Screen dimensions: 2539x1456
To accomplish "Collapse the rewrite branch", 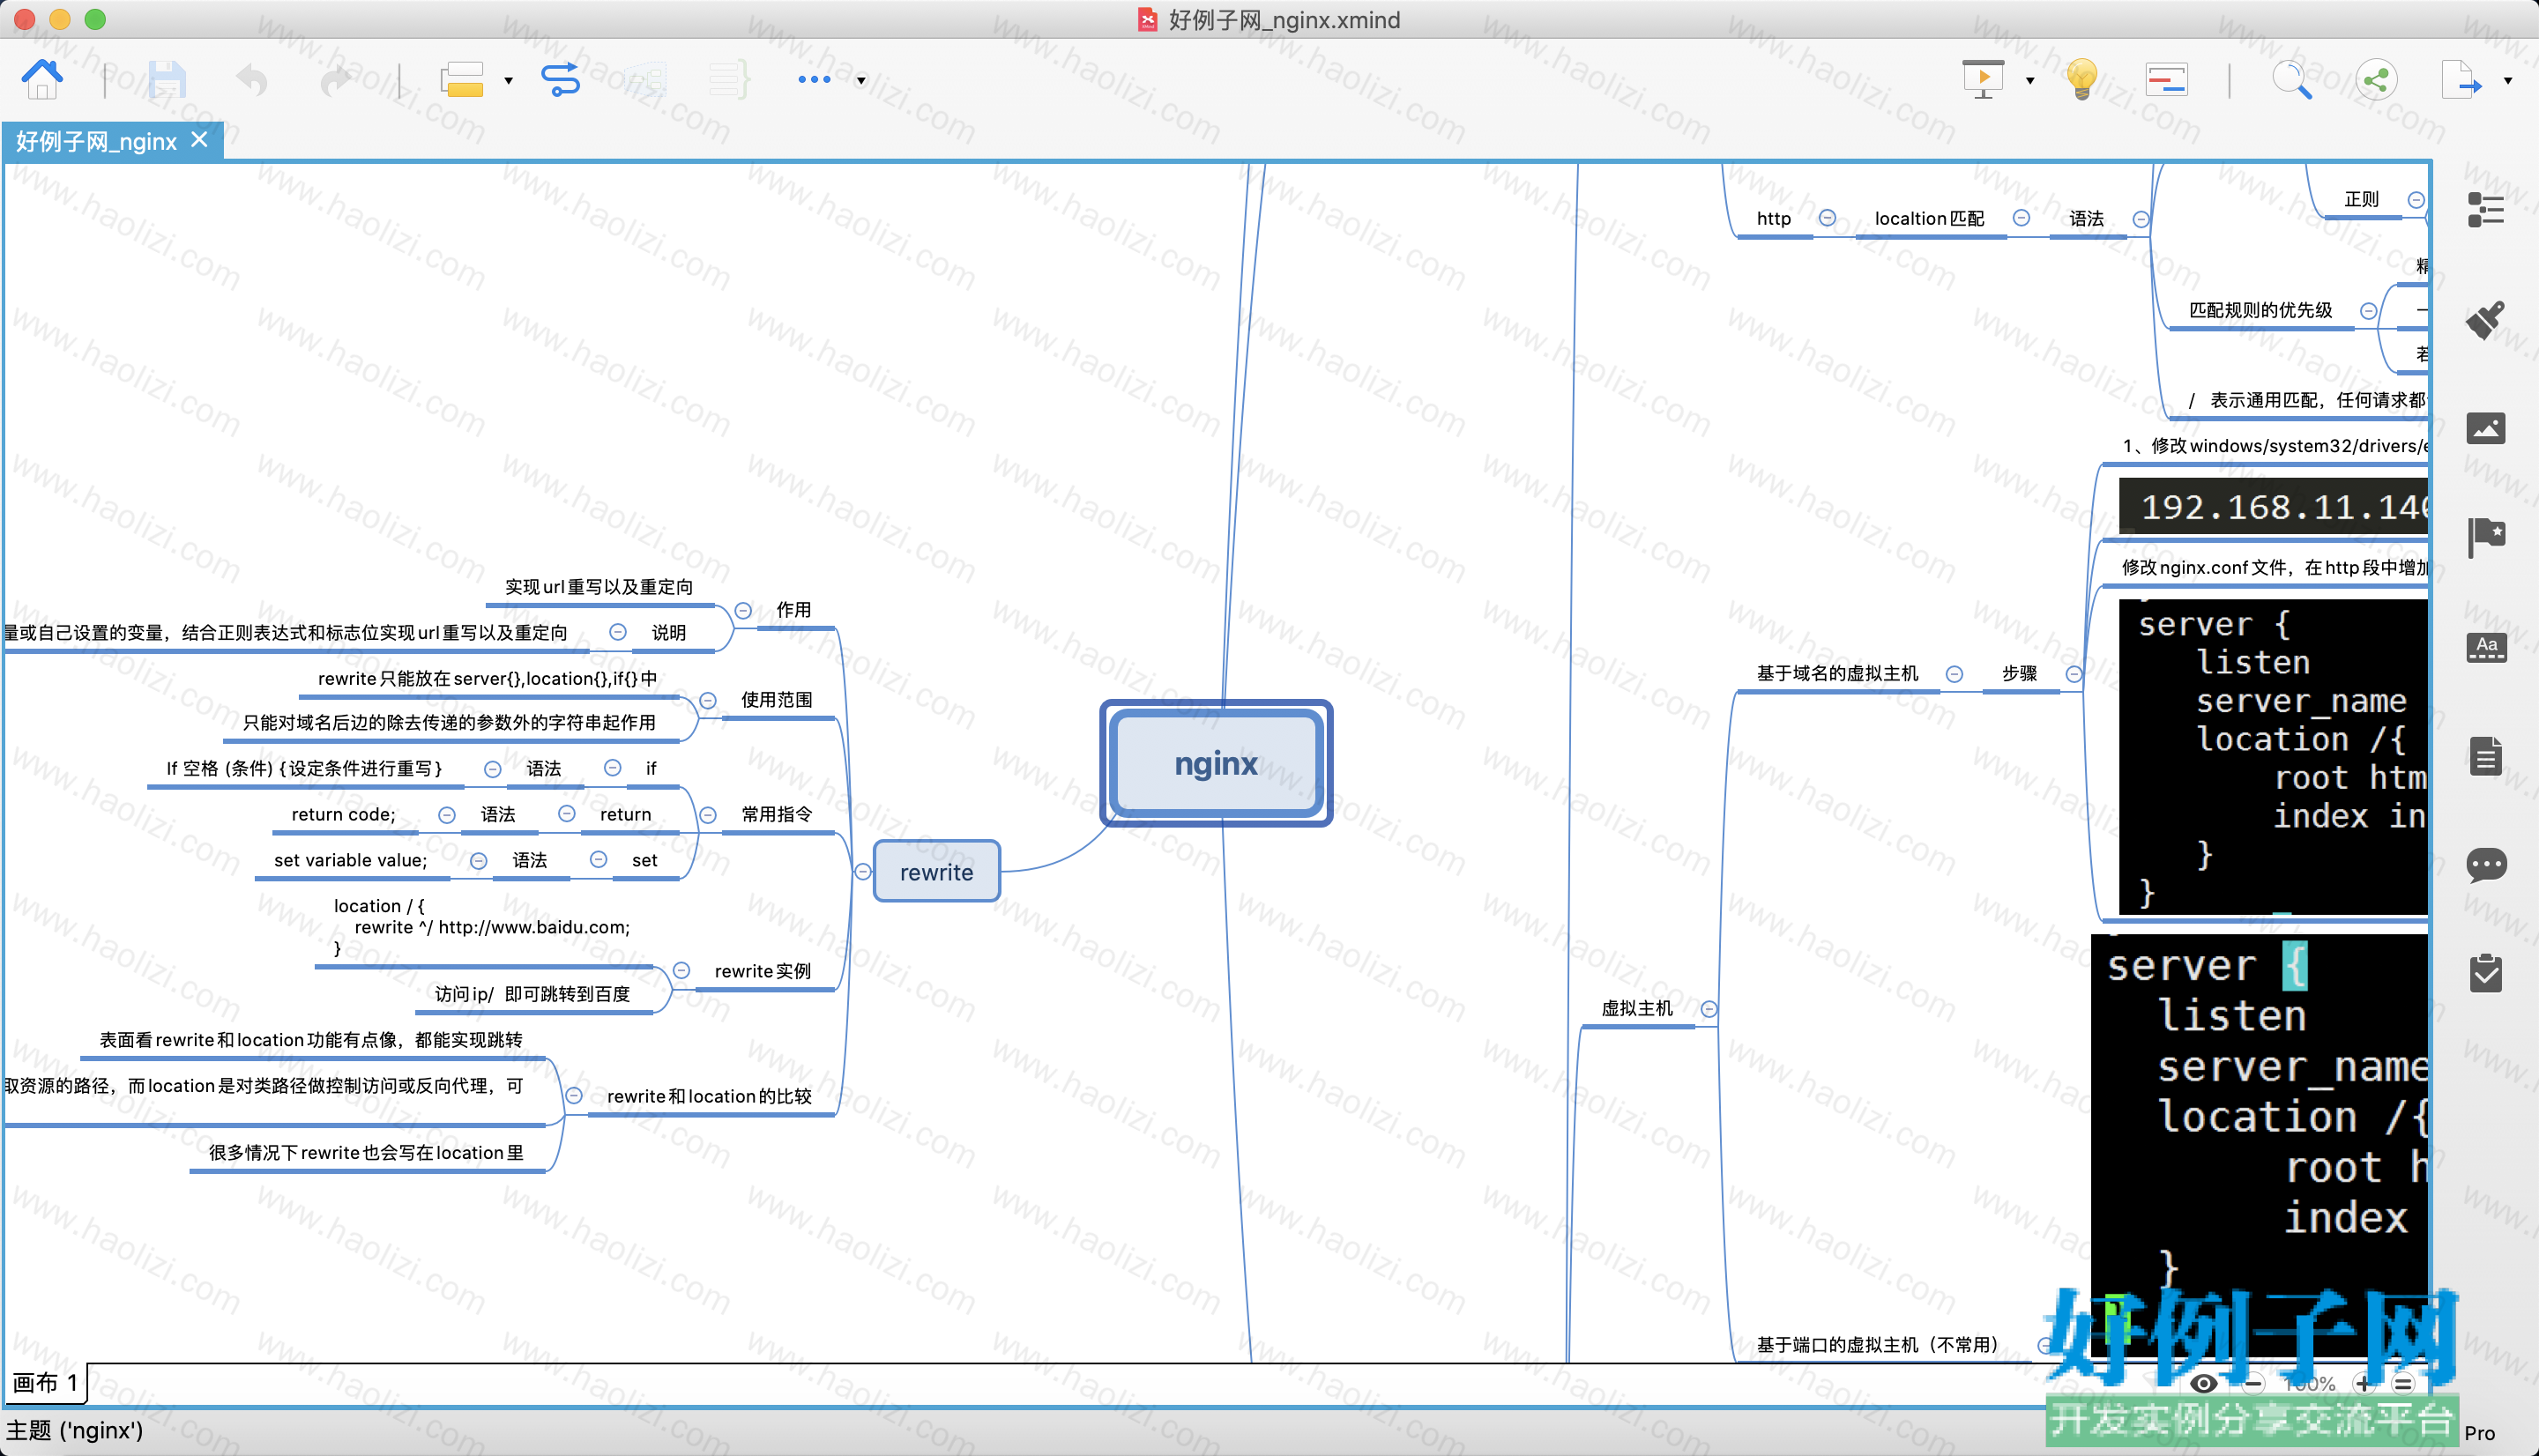I will [x=863, y=872].
